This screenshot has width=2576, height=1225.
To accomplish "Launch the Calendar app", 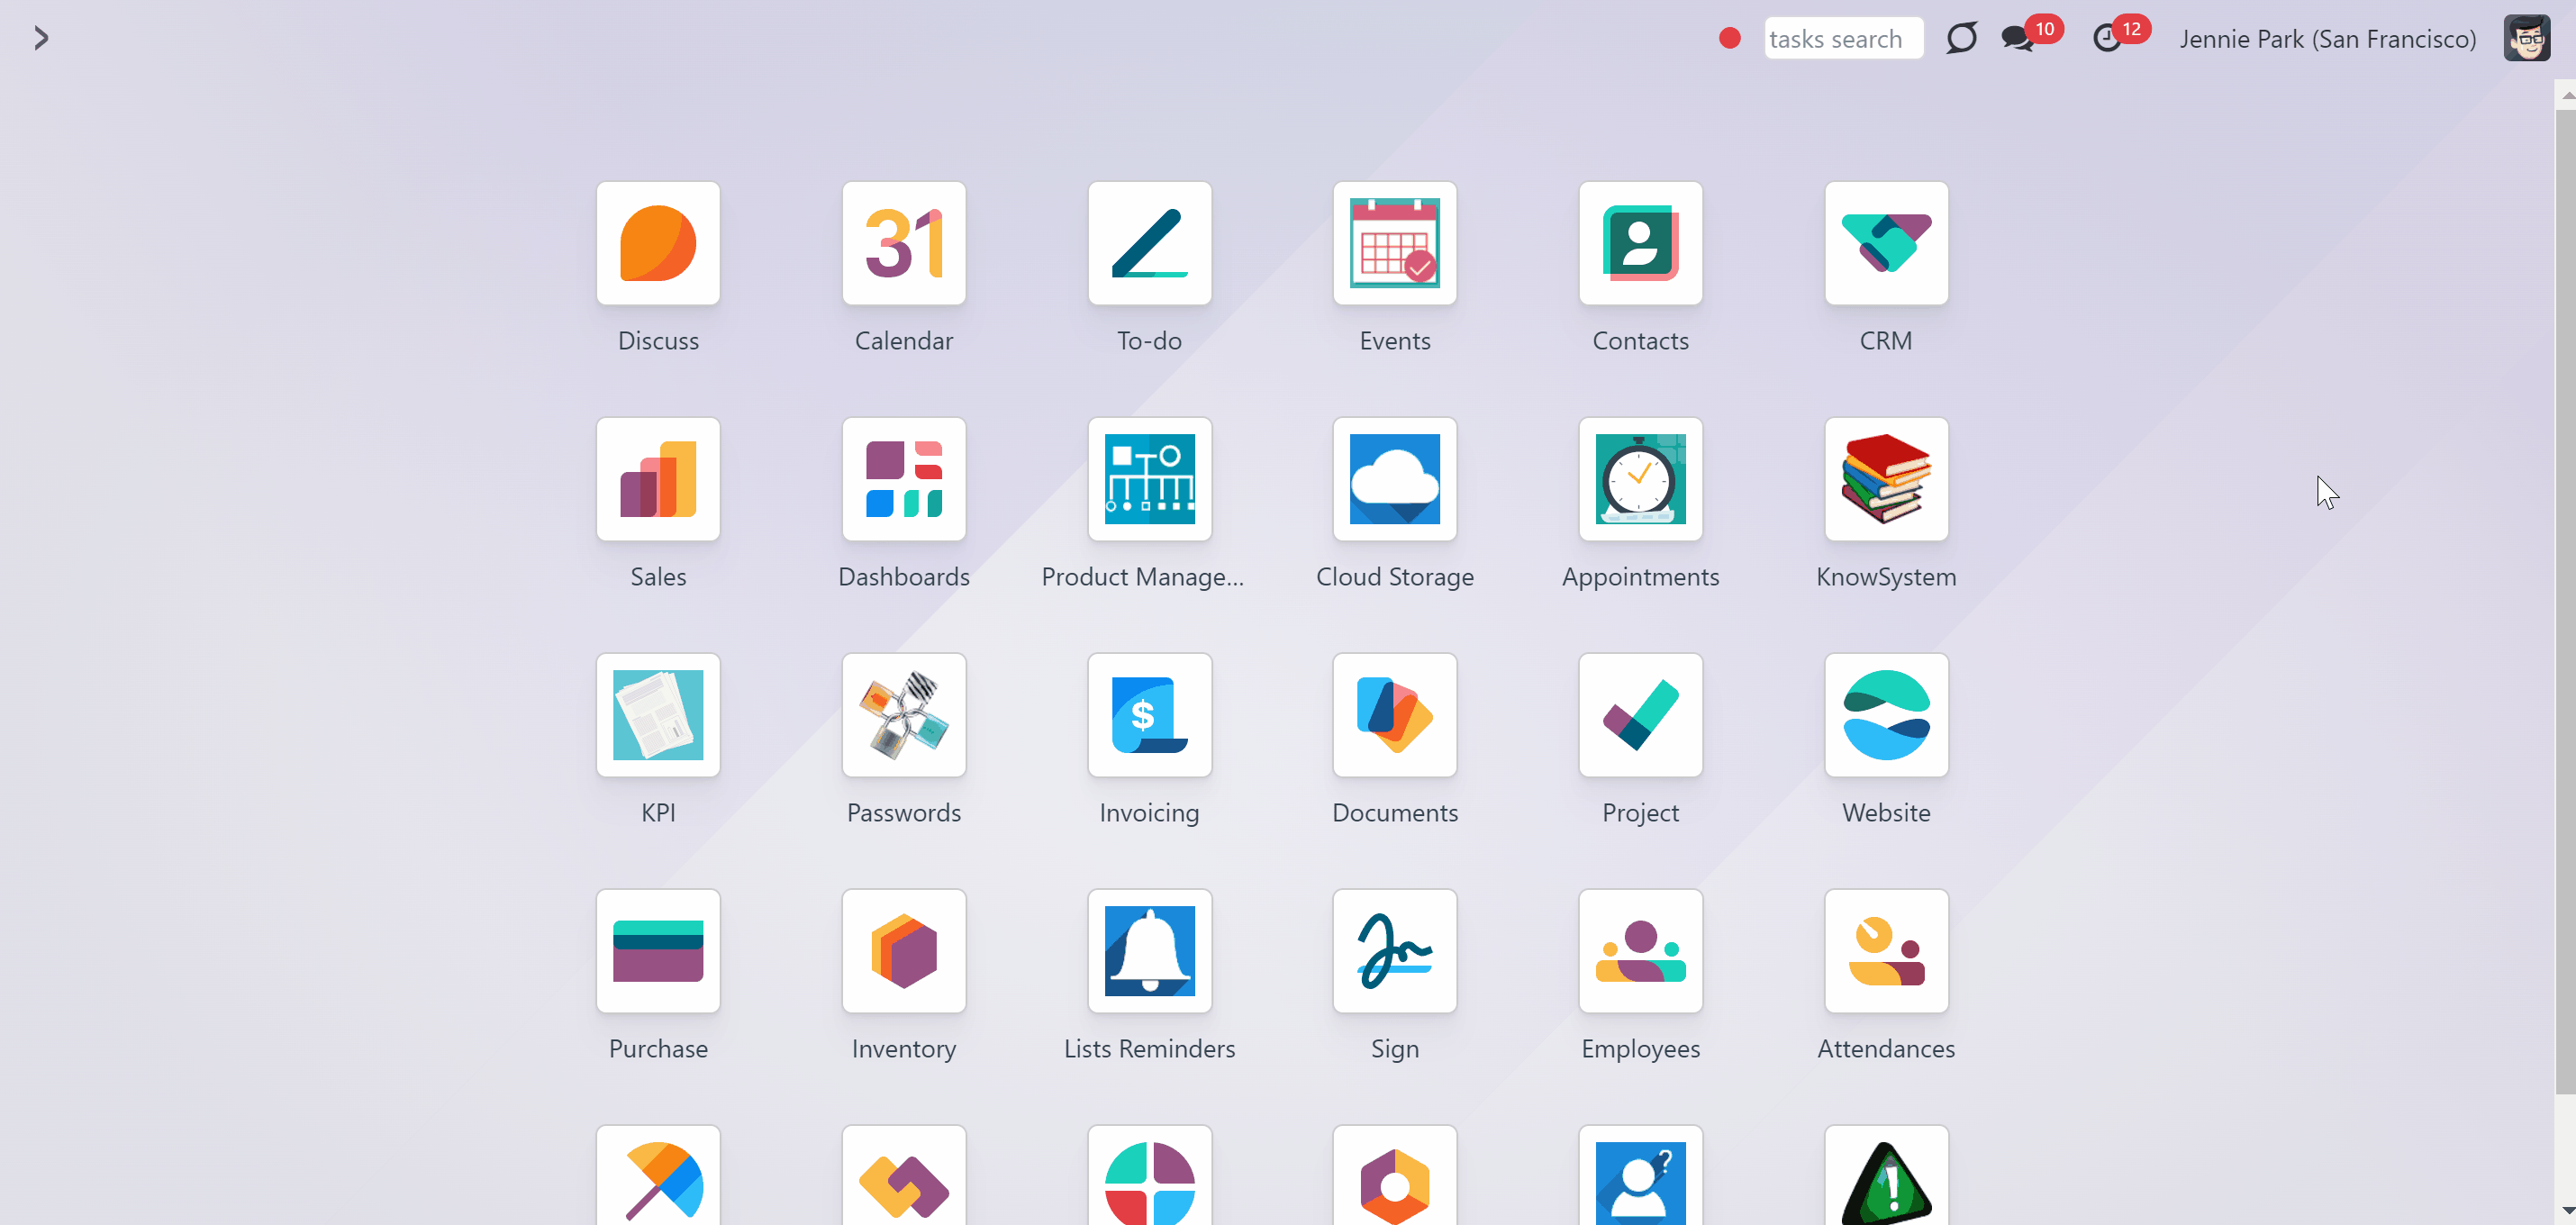I will pos(904,243).
